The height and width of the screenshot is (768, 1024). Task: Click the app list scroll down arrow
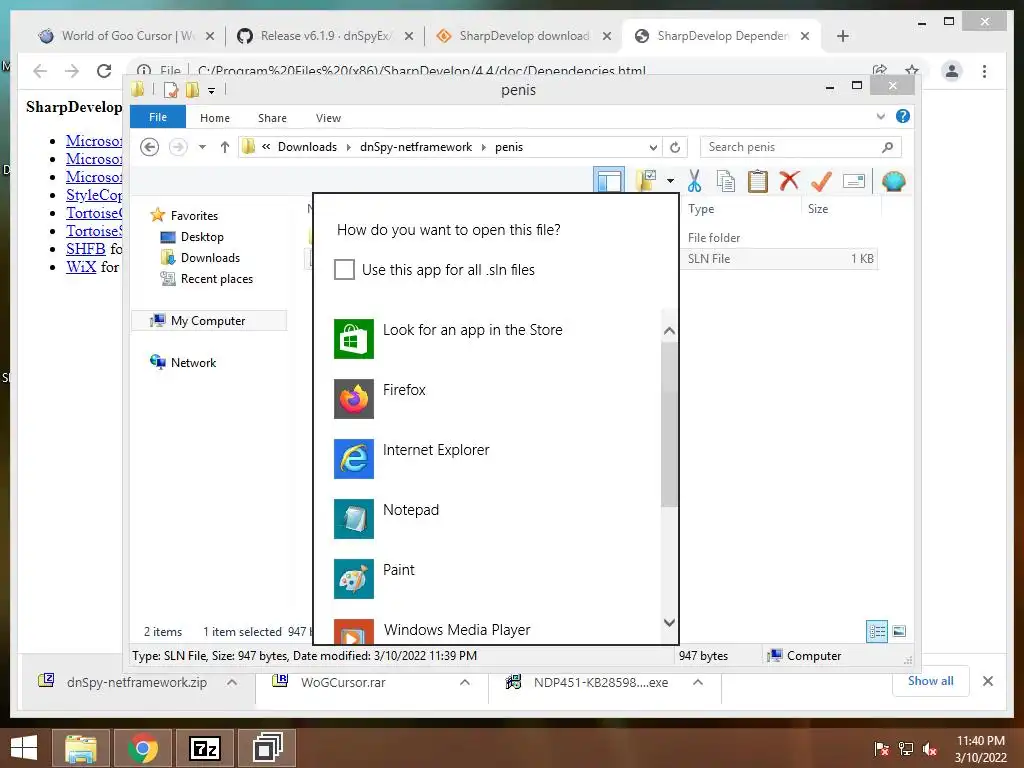(669, 622)
